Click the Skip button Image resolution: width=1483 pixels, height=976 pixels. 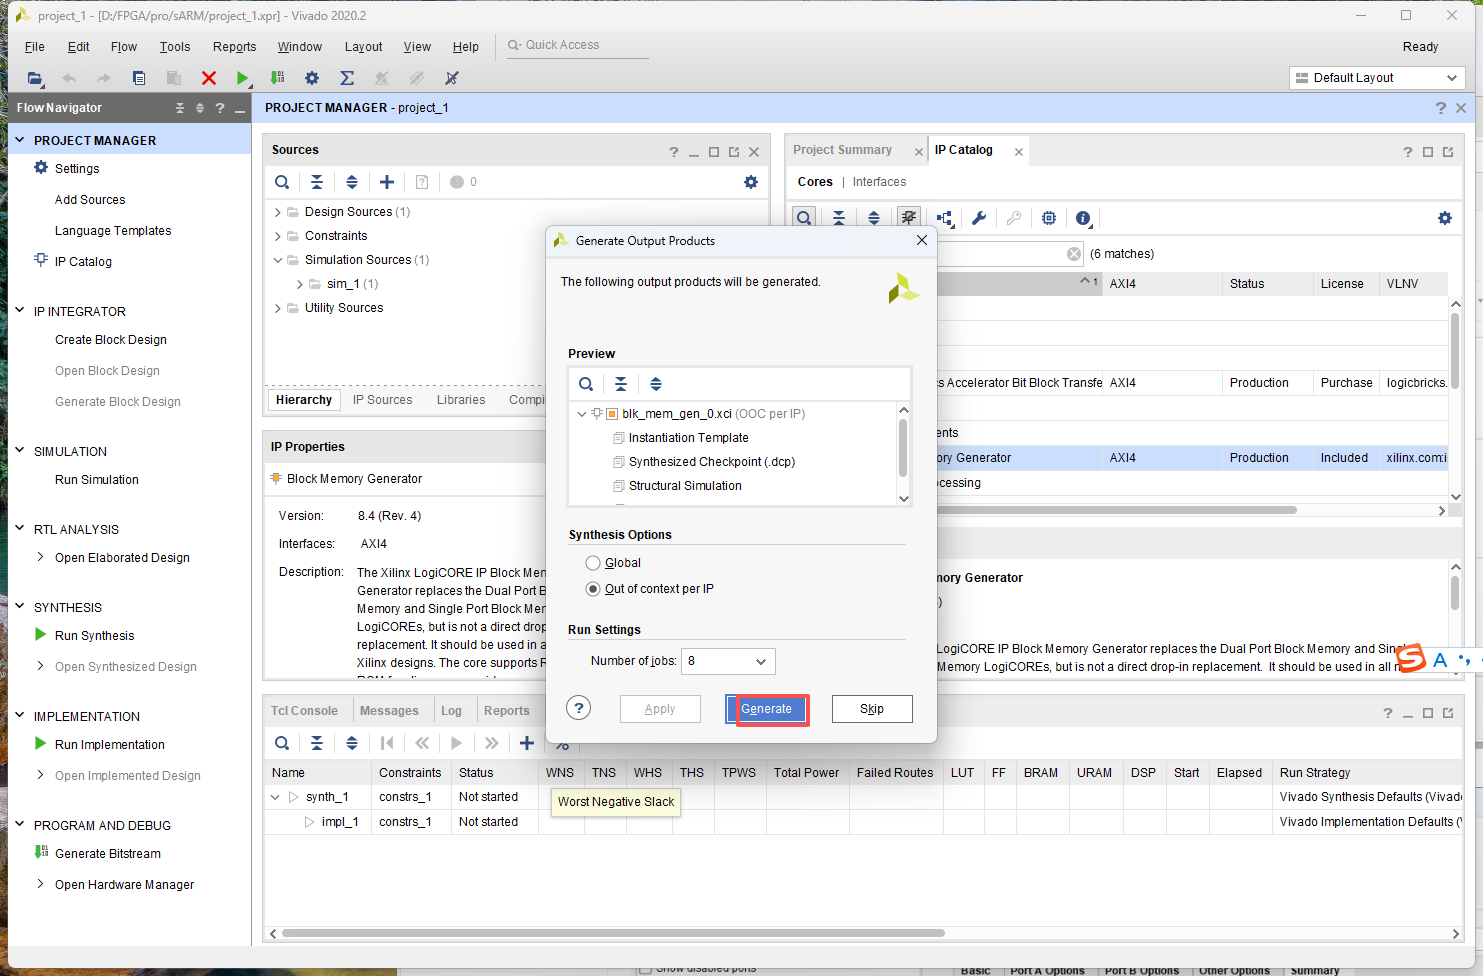pyautogui.click(x=872, y=709)
